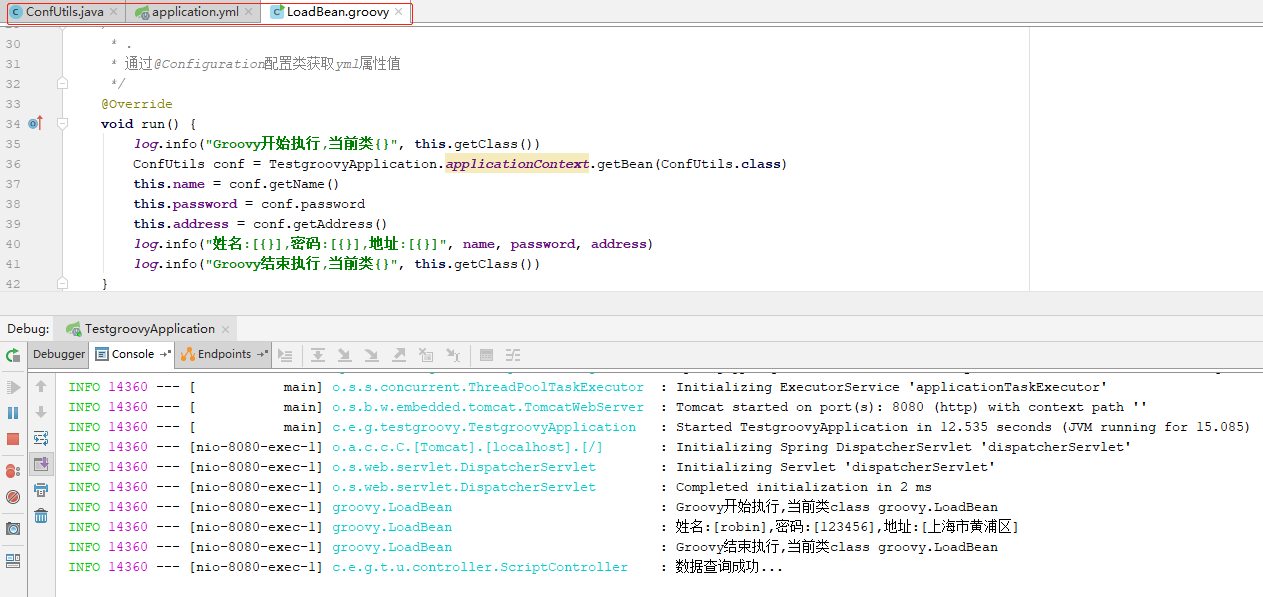Viewport: 1263px width, 597px height.
Task: Click 'Initializing Servlet 'dispatcherServlet'' message
Action: (x=836, y=467)
